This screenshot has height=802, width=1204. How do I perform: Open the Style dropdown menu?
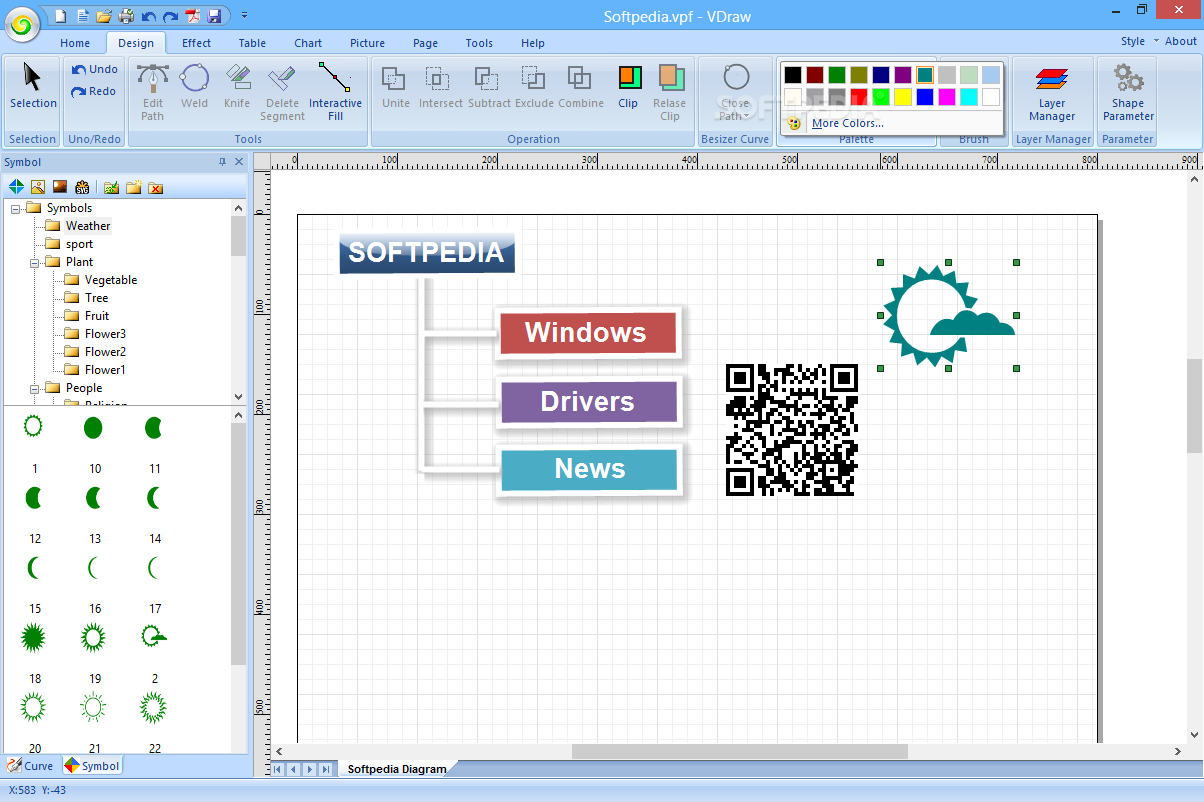coord(1139,41)
